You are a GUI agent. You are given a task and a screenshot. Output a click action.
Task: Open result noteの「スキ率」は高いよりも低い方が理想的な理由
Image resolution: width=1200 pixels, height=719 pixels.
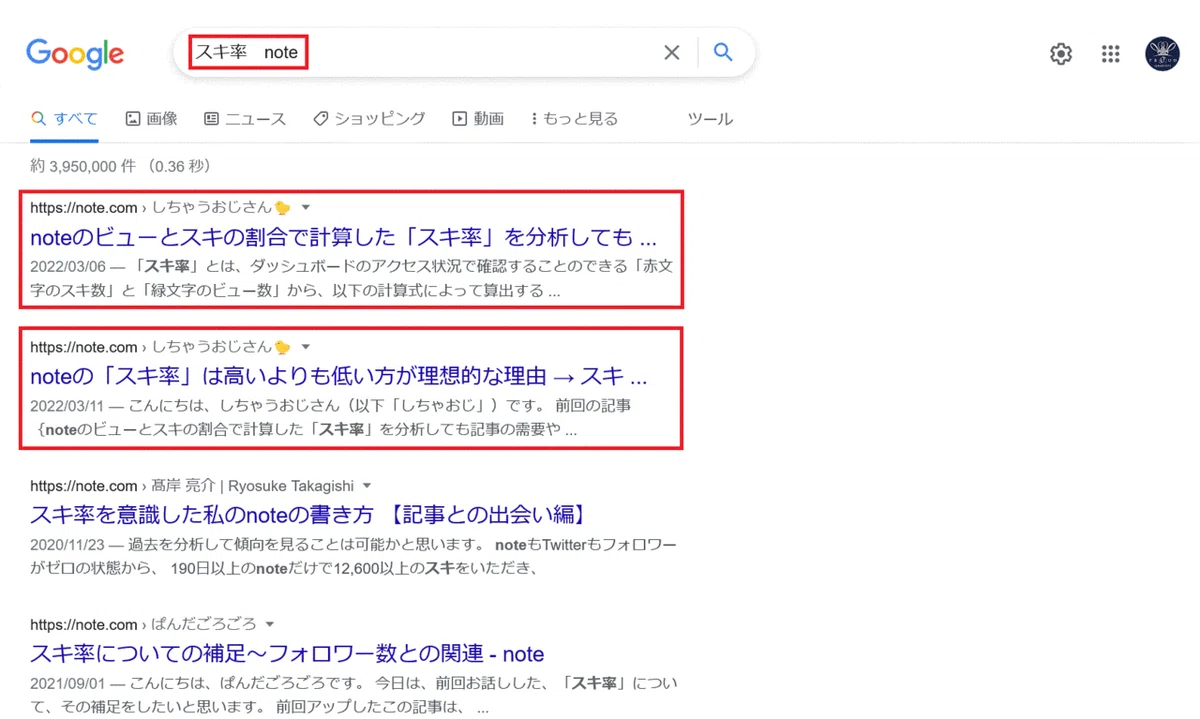tap(339, 377)
